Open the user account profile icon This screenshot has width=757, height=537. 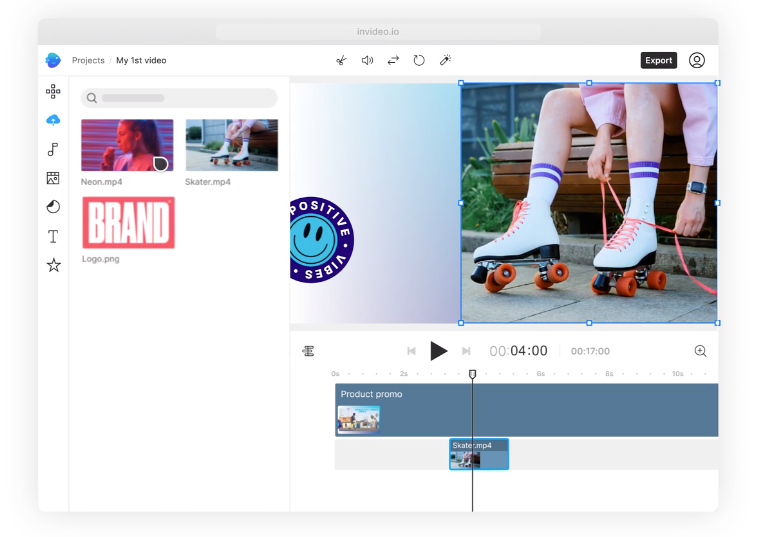coord(697,60)
